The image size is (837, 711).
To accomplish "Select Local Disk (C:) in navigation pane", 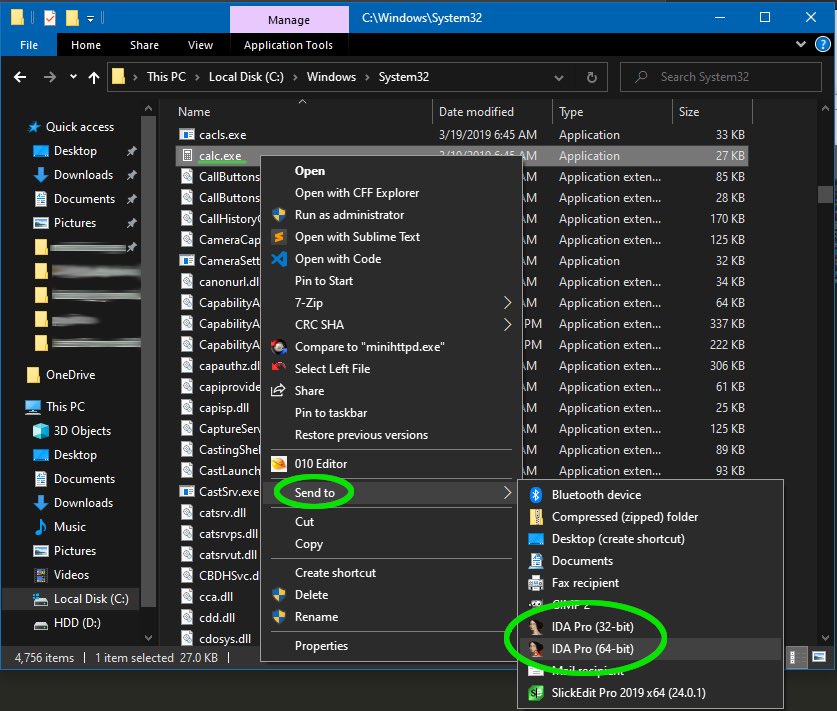I will [x=91, y=599].
